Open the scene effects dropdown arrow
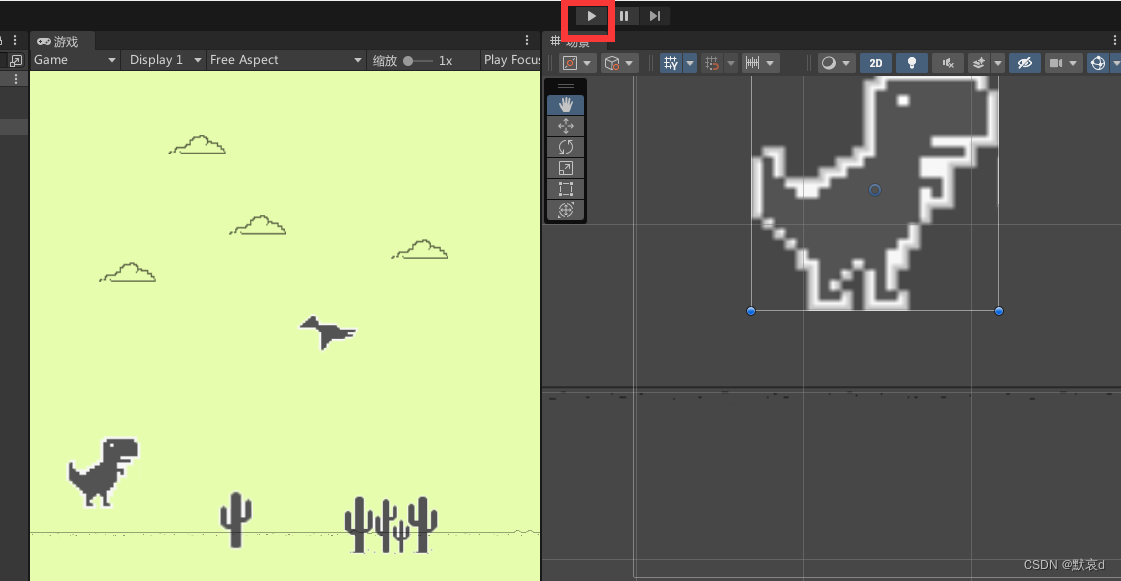 pos(998,63)
